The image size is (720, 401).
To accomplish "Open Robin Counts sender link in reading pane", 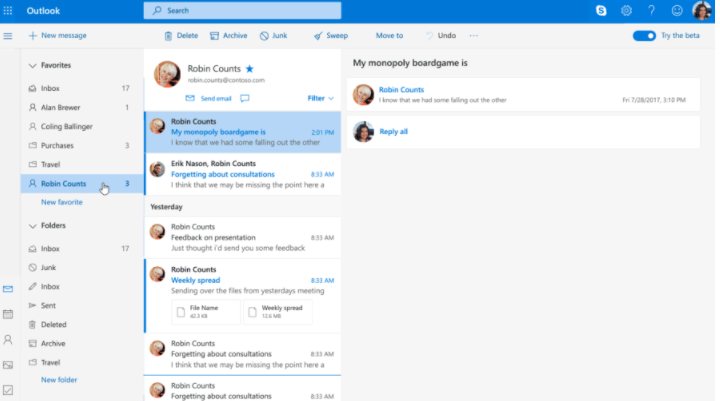I will click(x=401, y=90).
